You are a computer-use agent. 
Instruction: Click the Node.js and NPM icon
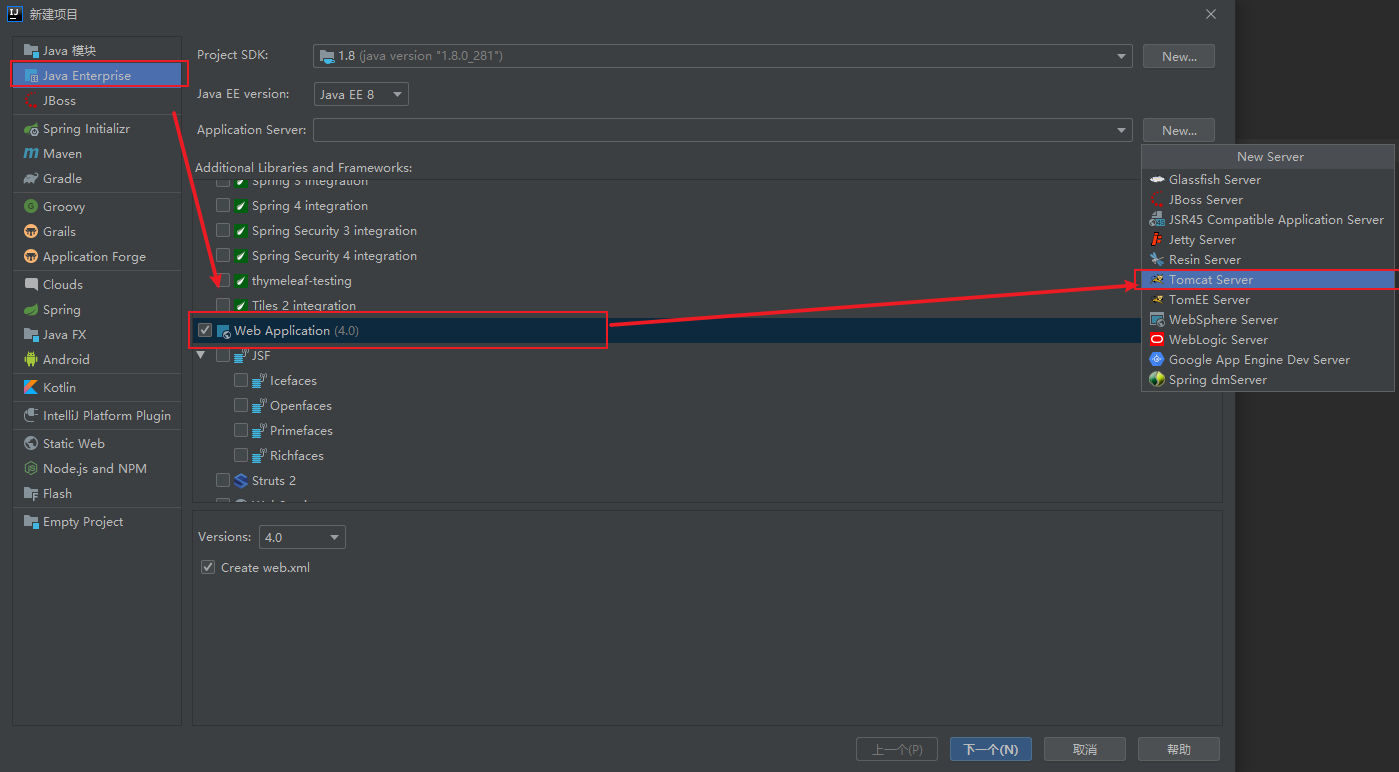click(x=31, y=468)
